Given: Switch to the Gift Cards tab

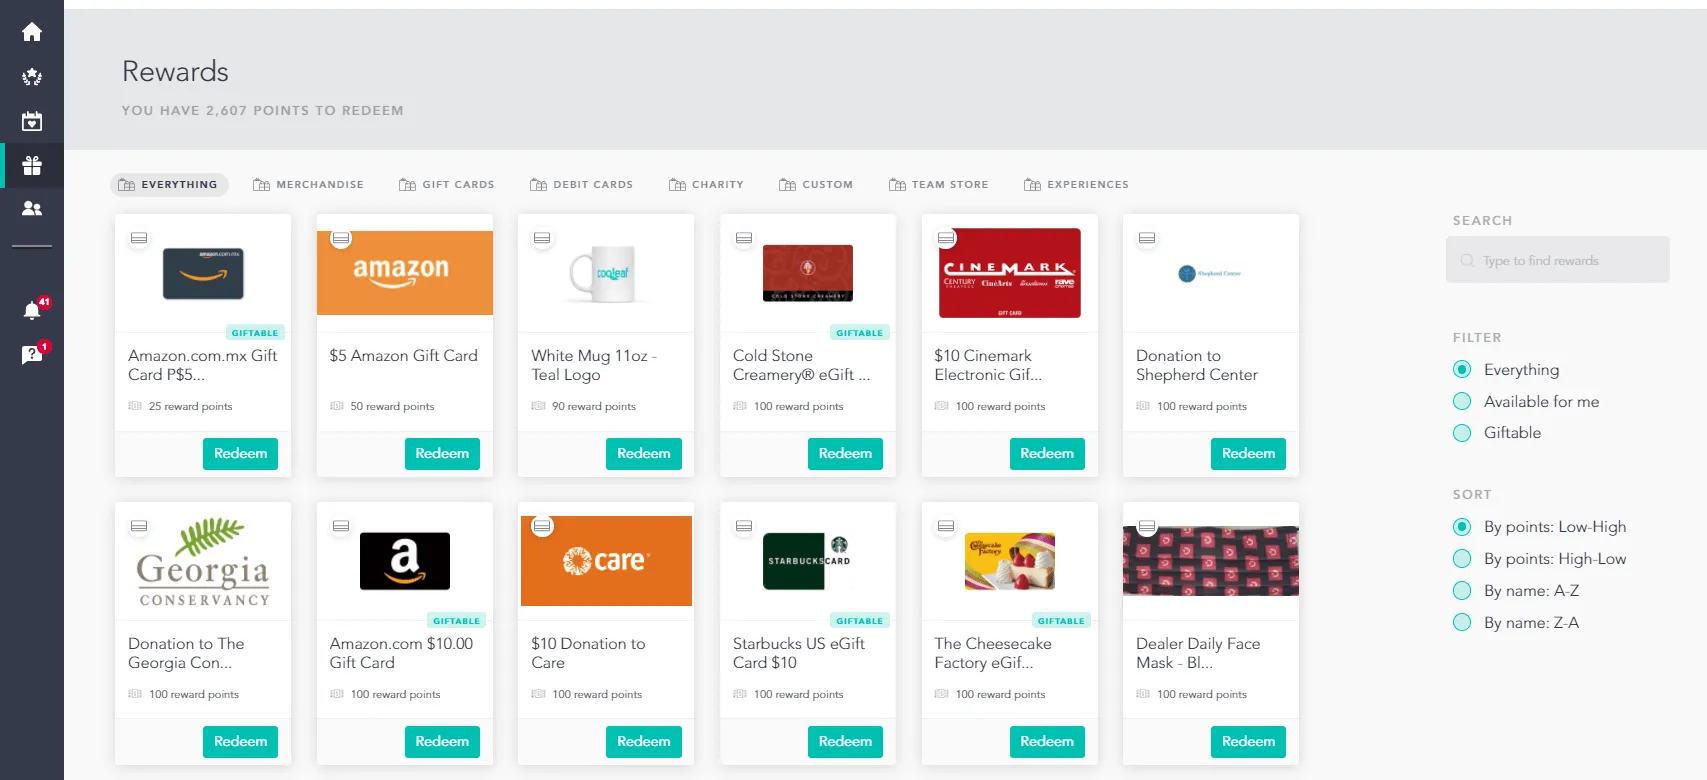Looking at the screenshot, I should 446,185.
